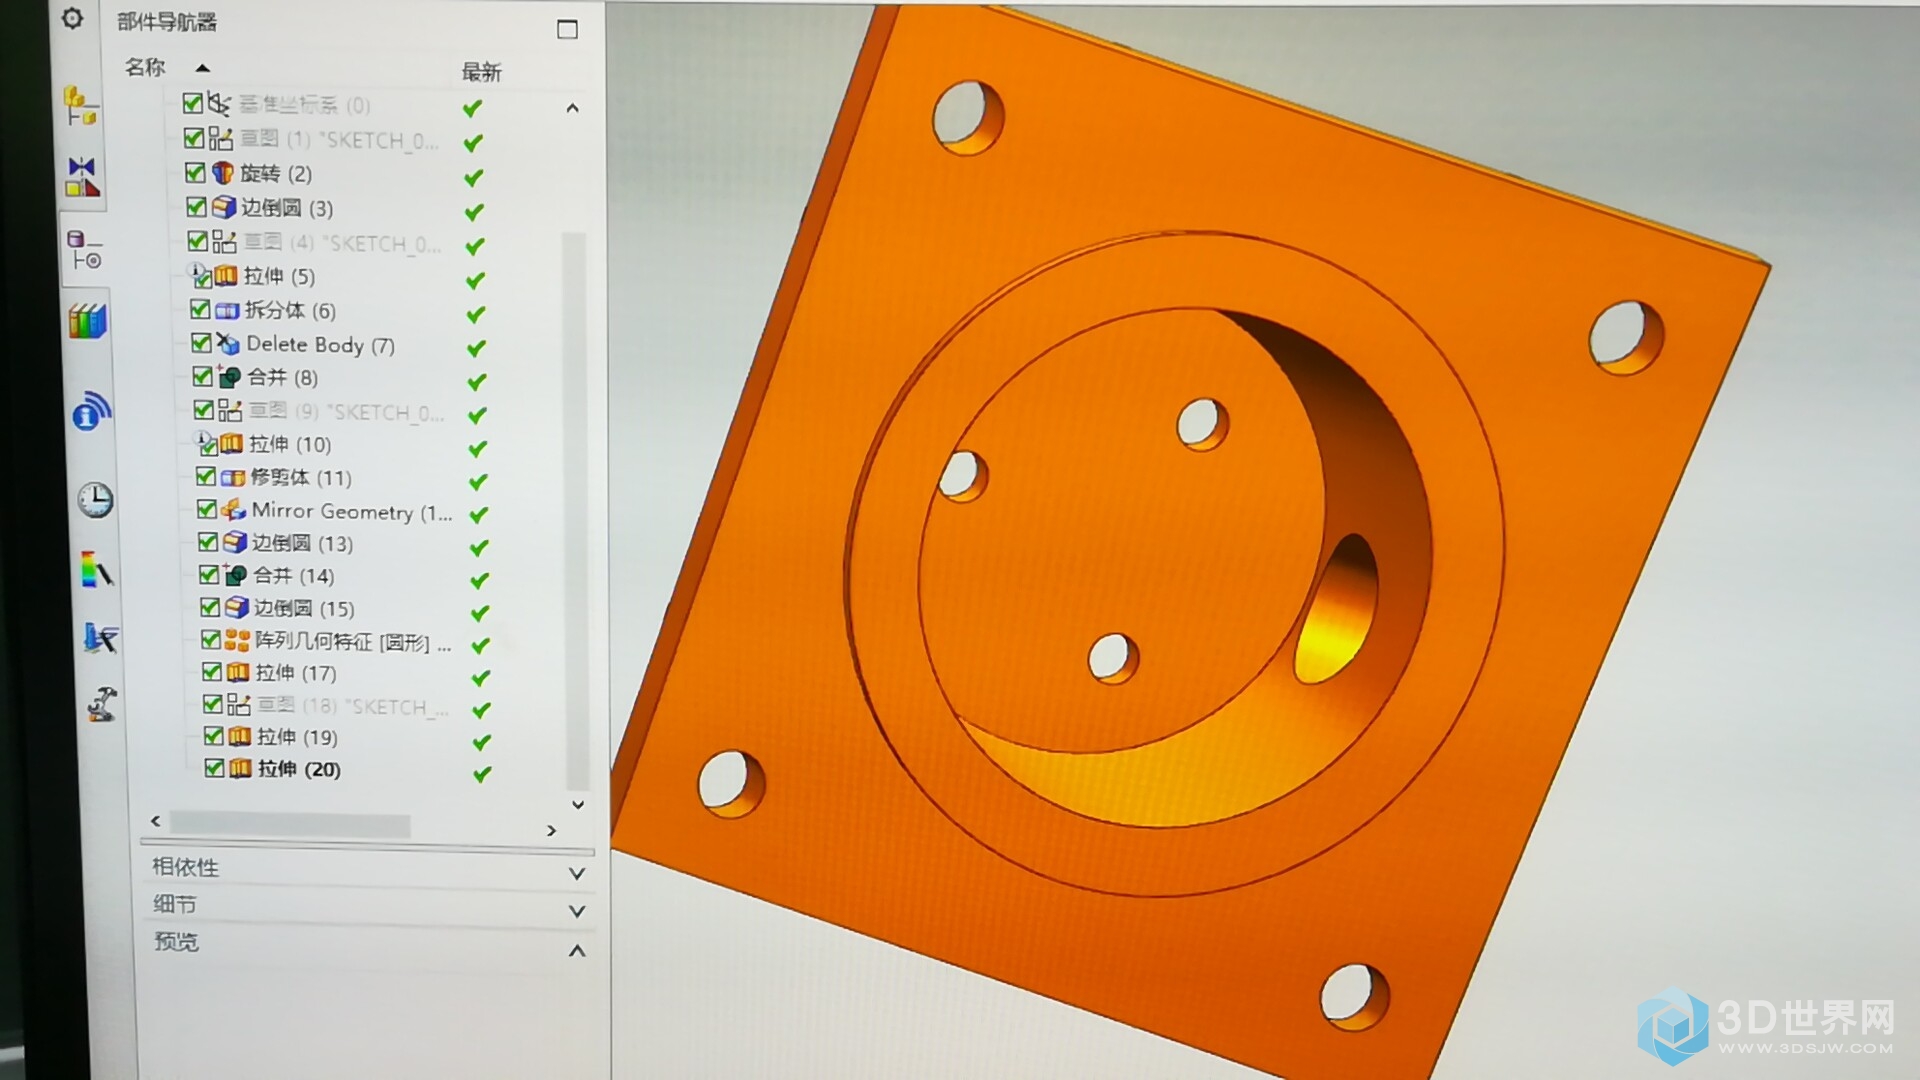Image resolution: width=1920 pixels, height=1080 pixels.
Task: Click the 最新 column header
Action: [481, 72]
